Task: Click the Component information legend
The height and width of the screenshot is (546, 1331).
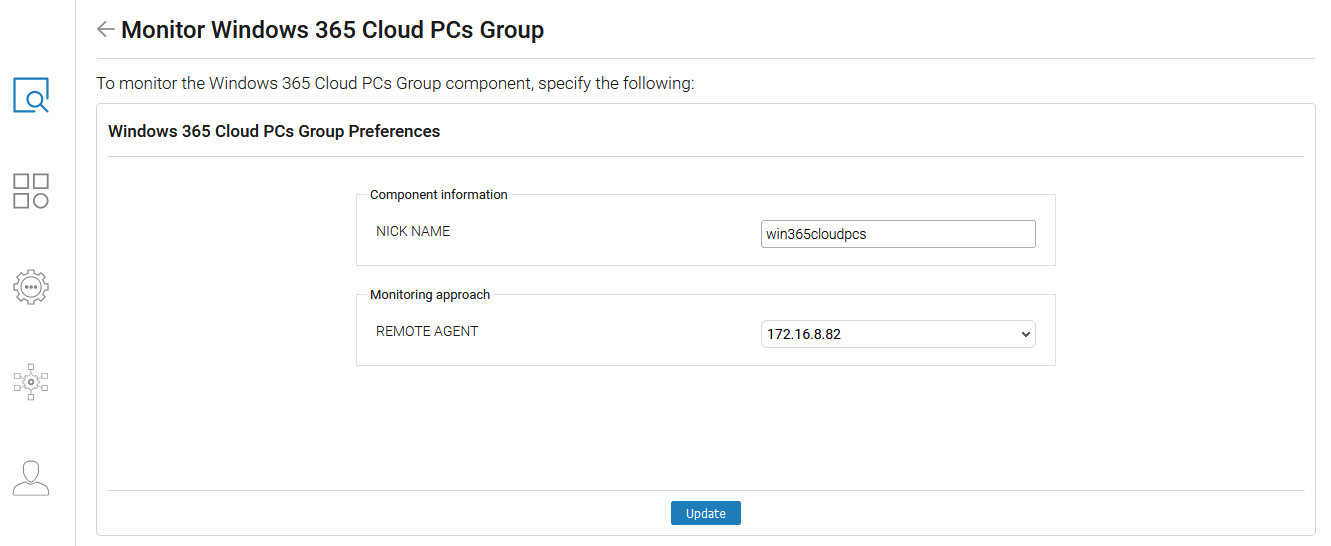Action: (x=439, y=195)
